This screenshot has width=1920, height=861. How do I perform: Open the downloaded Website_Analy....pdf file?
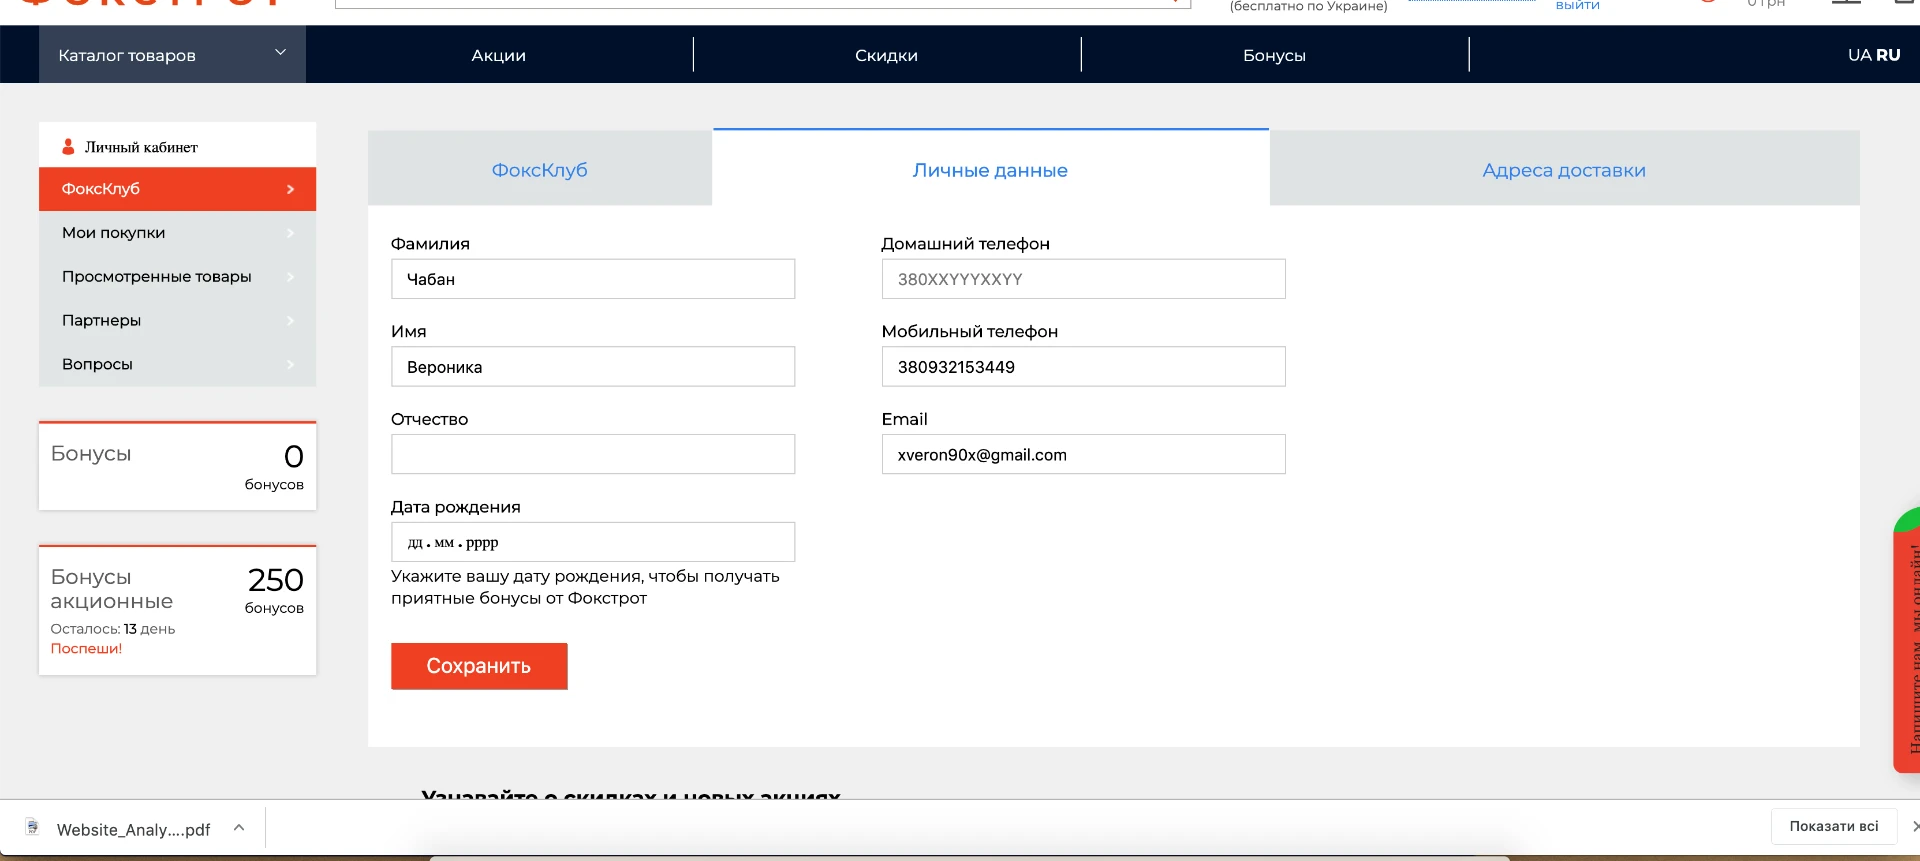(133, 829)
